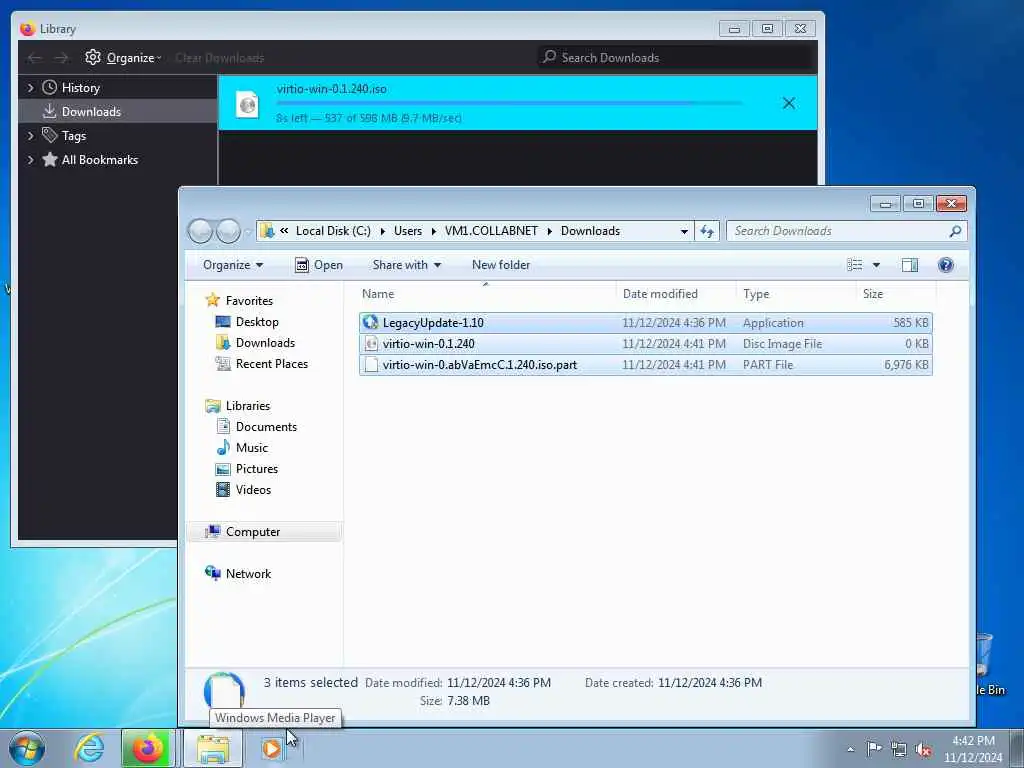The height and width of the screenshot is (768, 1024).
Task: Focus the Explorer Search Downloads box
Action: tap(846, 231)
